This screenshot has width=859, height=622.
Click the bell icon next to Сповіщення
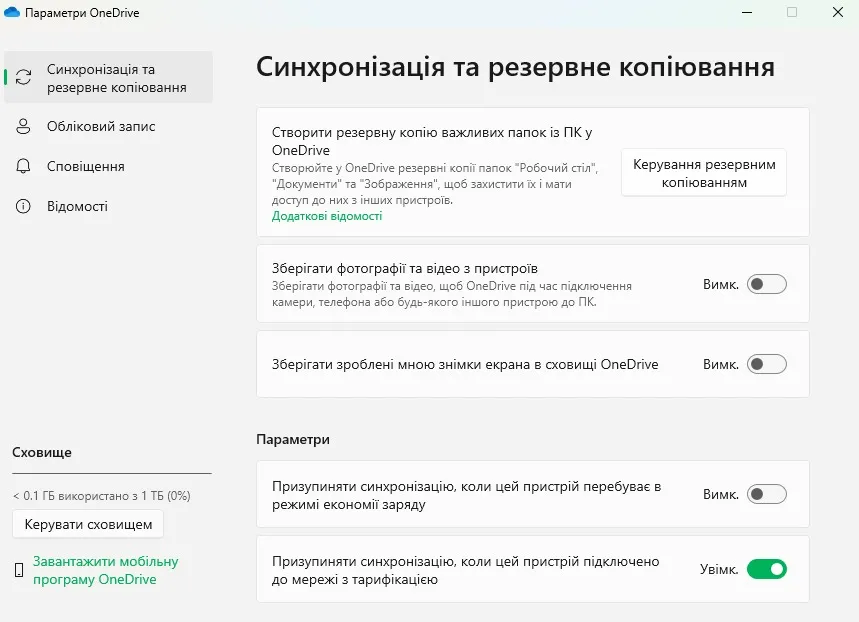click(23, 166)
